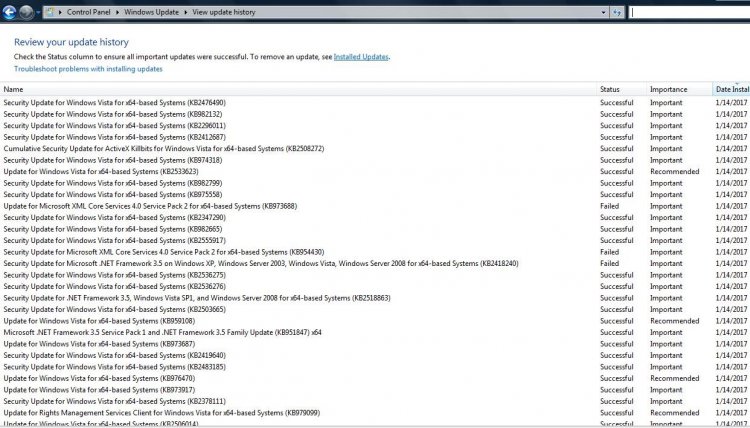The image size is (750, 428).
Task: Click Important value for KB951847 row
Action: point(666,332)
